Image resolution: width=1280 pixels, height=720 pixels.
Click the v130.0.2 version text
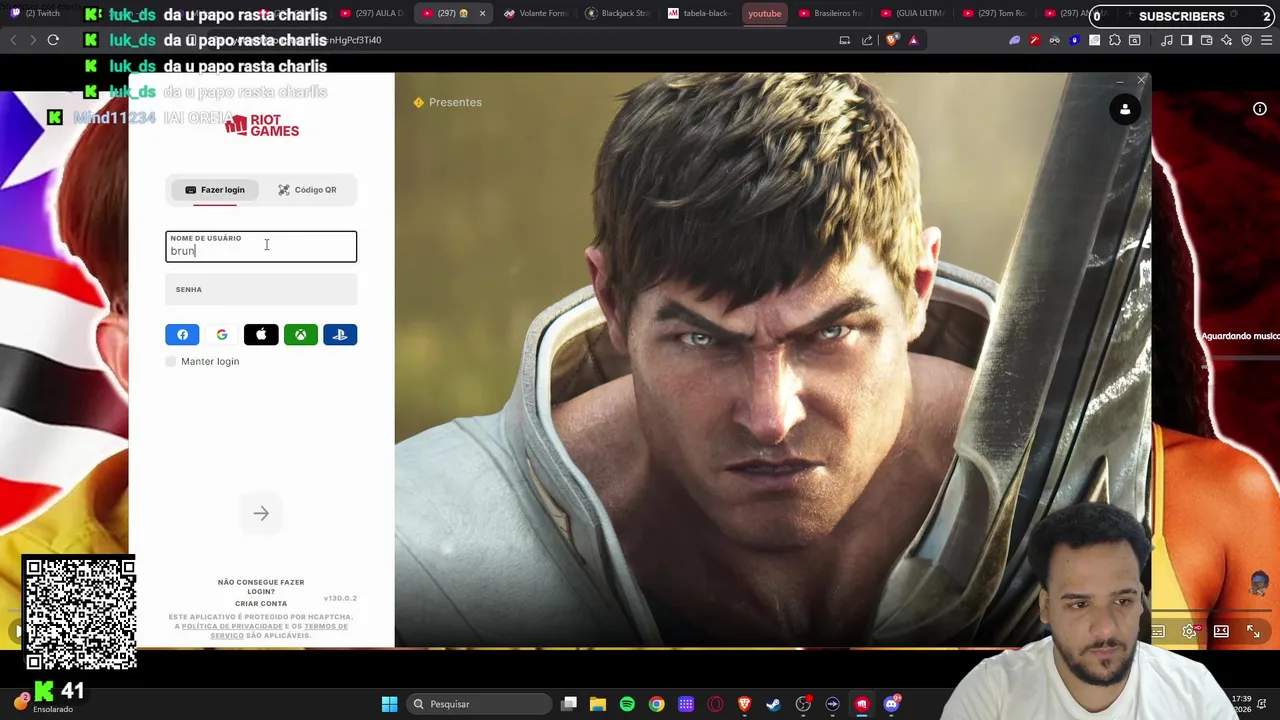[340, 598]
